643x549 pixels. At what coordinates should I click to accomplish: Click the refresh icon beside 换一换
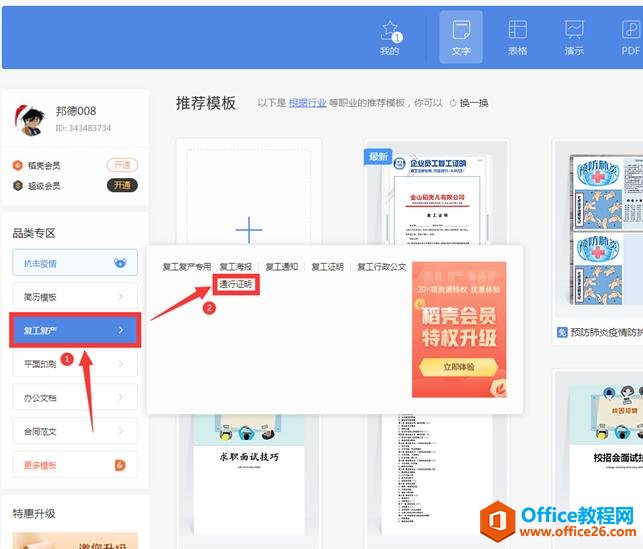pyautogui.click(x=453, y=103)
